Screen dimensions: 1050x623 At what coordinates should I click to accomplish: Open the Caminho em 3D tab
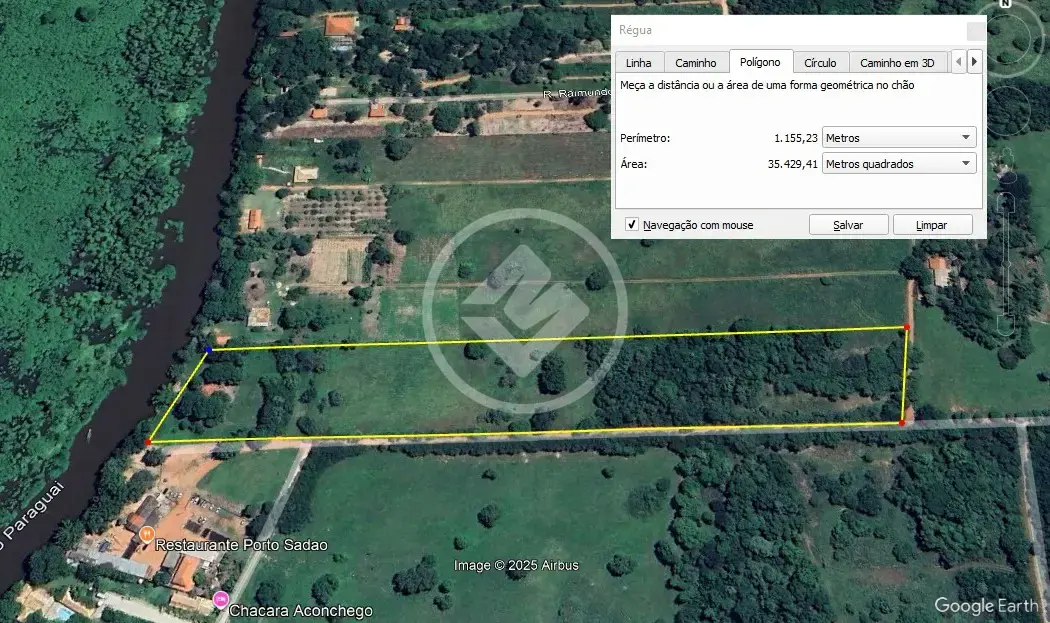click(897, 62)
